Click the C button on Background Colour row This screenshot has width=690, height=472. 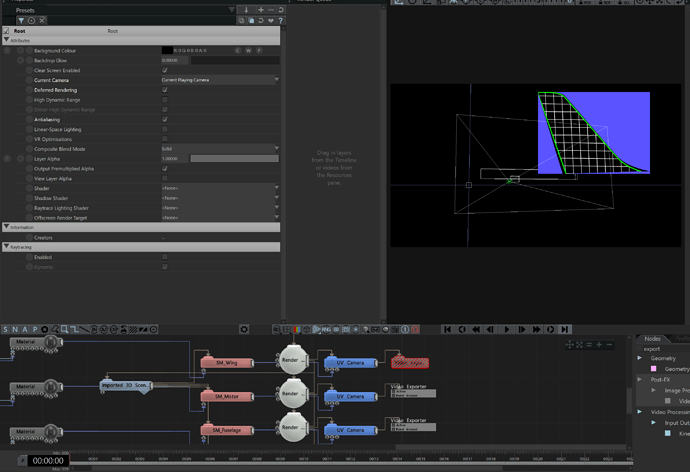[x=238, y=51]
